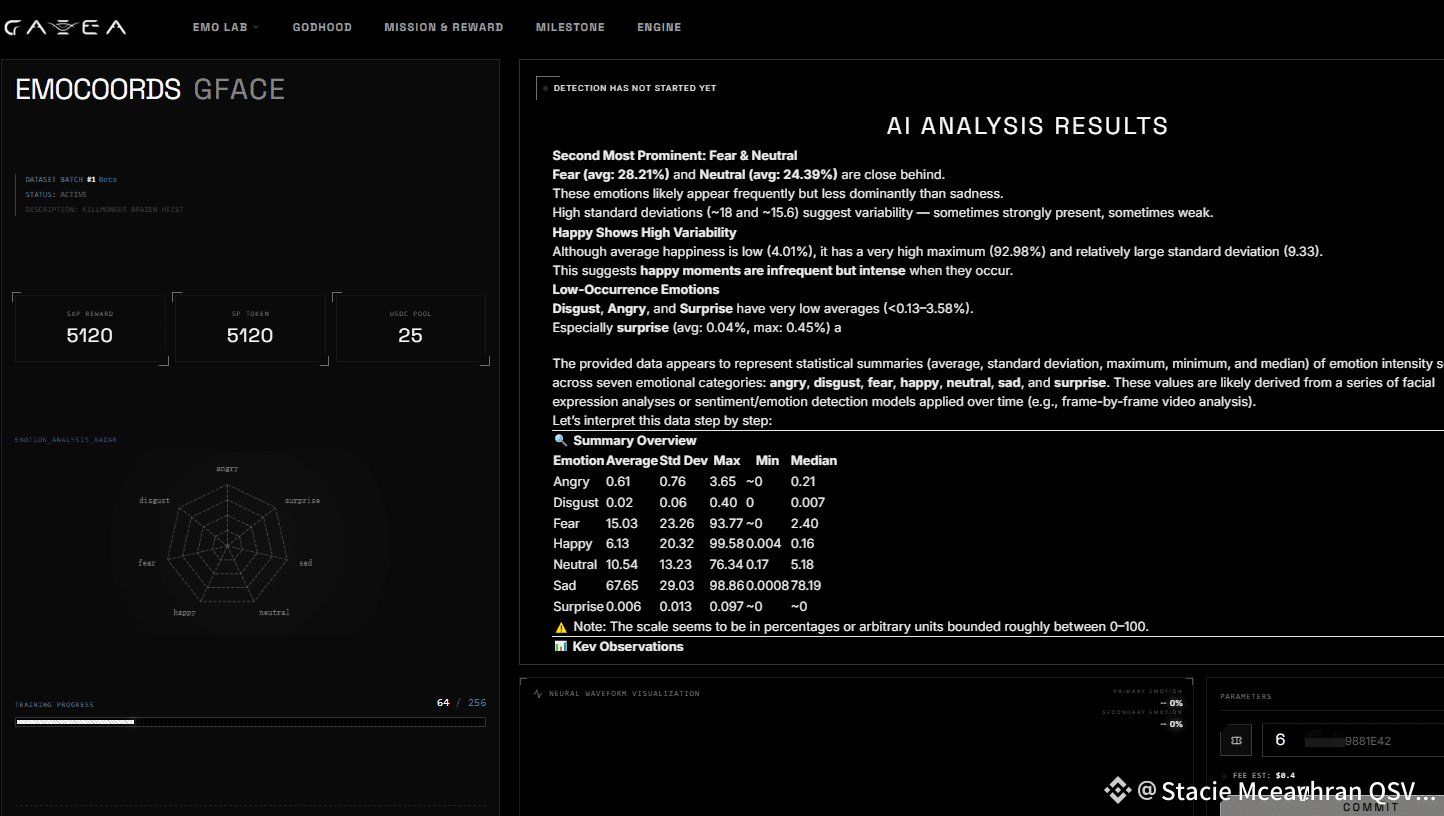Click the warning icon beside Note
The image size is (1444, 816).
tap(561, 627)
